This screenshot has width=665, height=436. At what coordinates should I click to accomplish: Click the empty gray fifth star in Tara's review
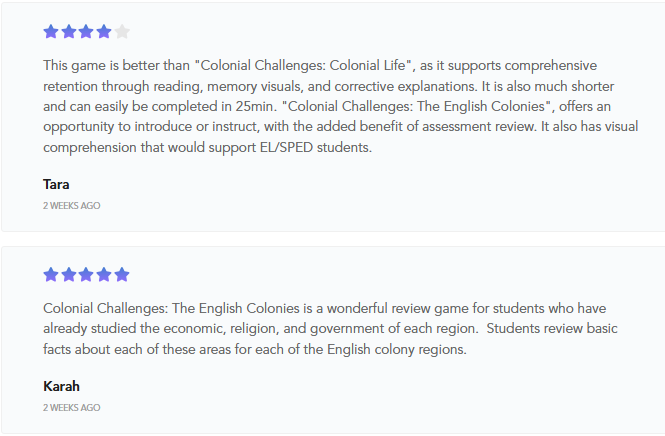122,32
